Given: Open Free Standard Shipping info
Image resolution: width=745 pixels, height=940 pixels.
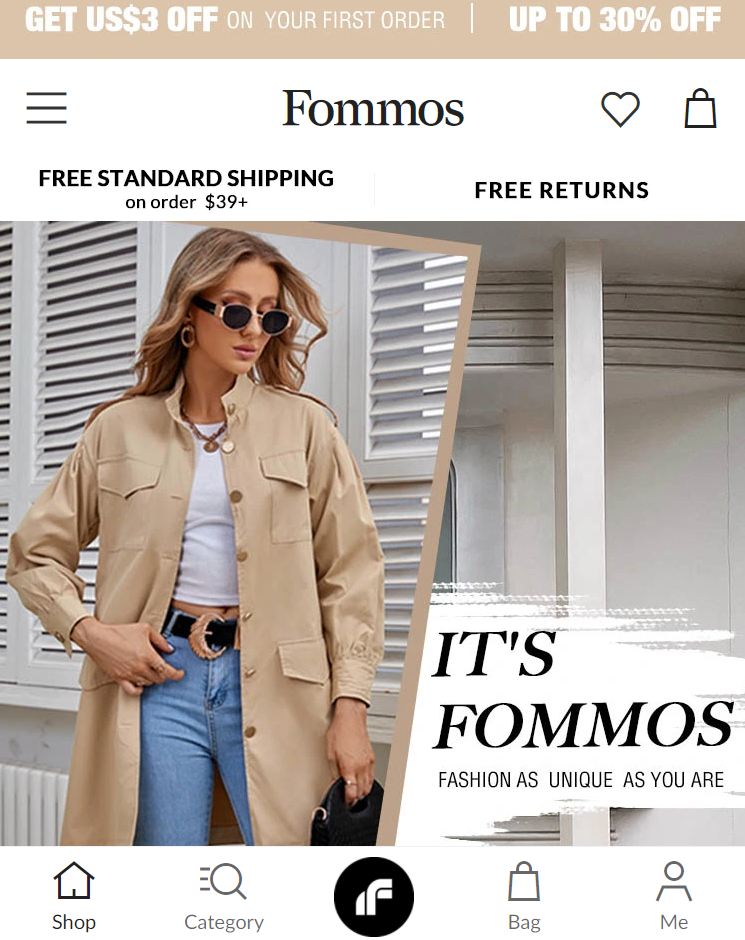Looking at the screenshot, I should tap(186, 189).
